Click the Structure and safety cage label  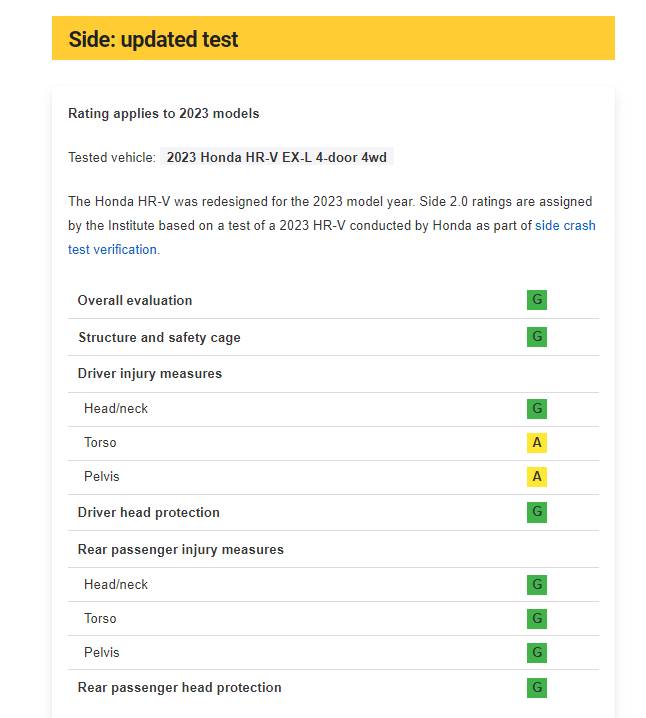(159, 337)
